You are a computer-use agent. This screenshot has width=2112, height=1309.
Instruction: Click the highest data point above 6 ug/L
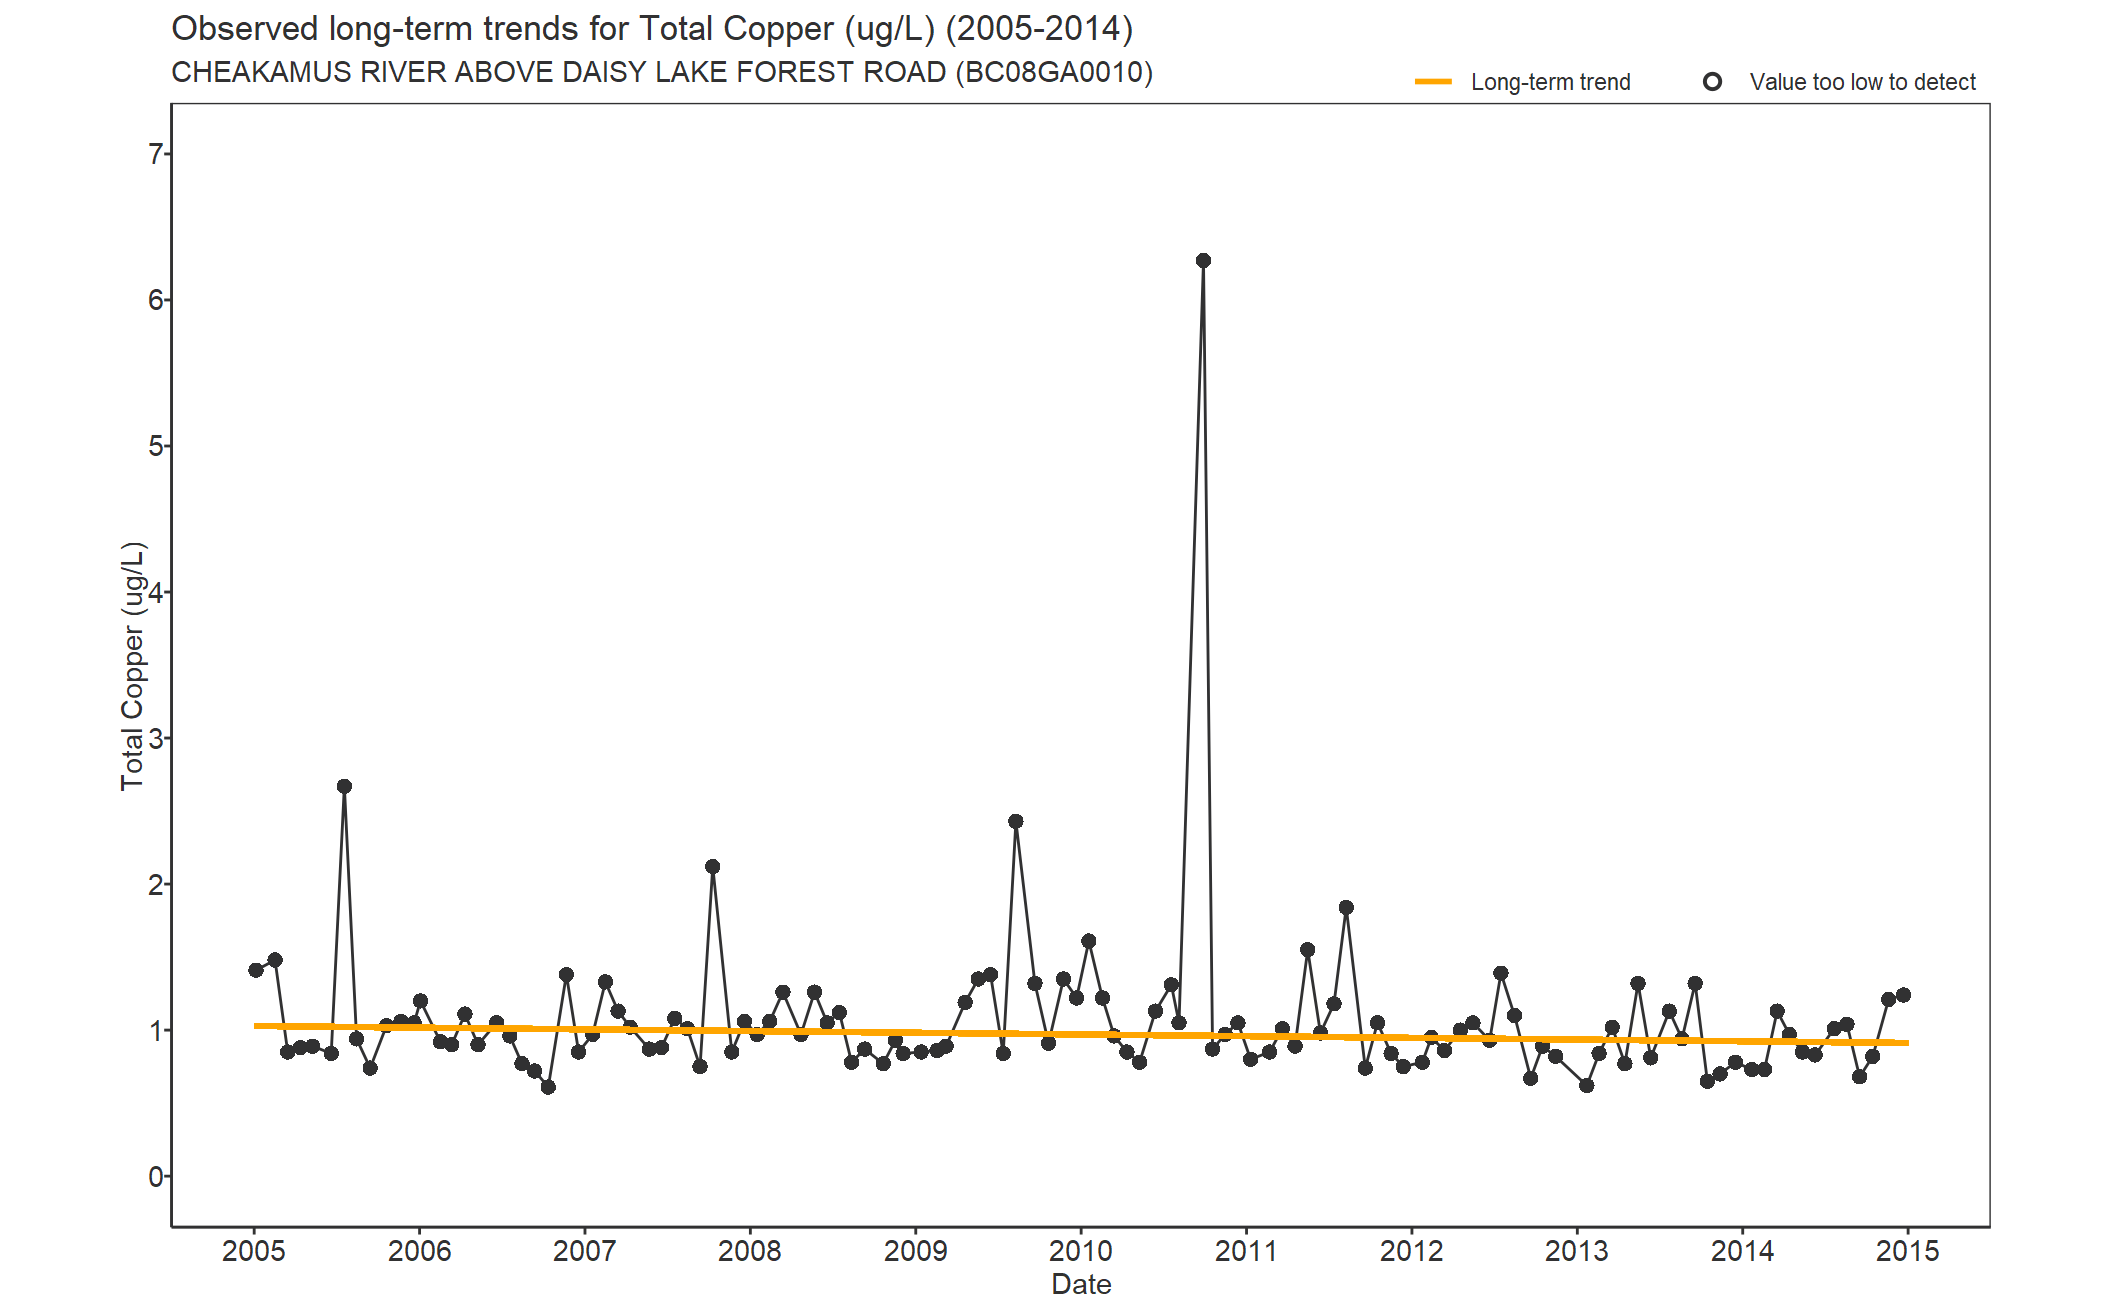point(1203,261)
